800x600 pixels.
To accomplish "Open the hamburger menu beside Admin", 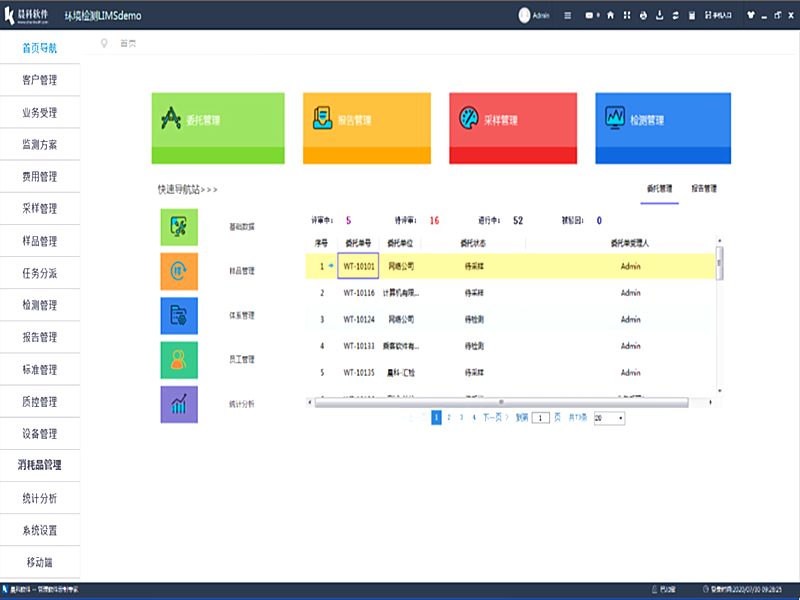I will coord(568,15).
